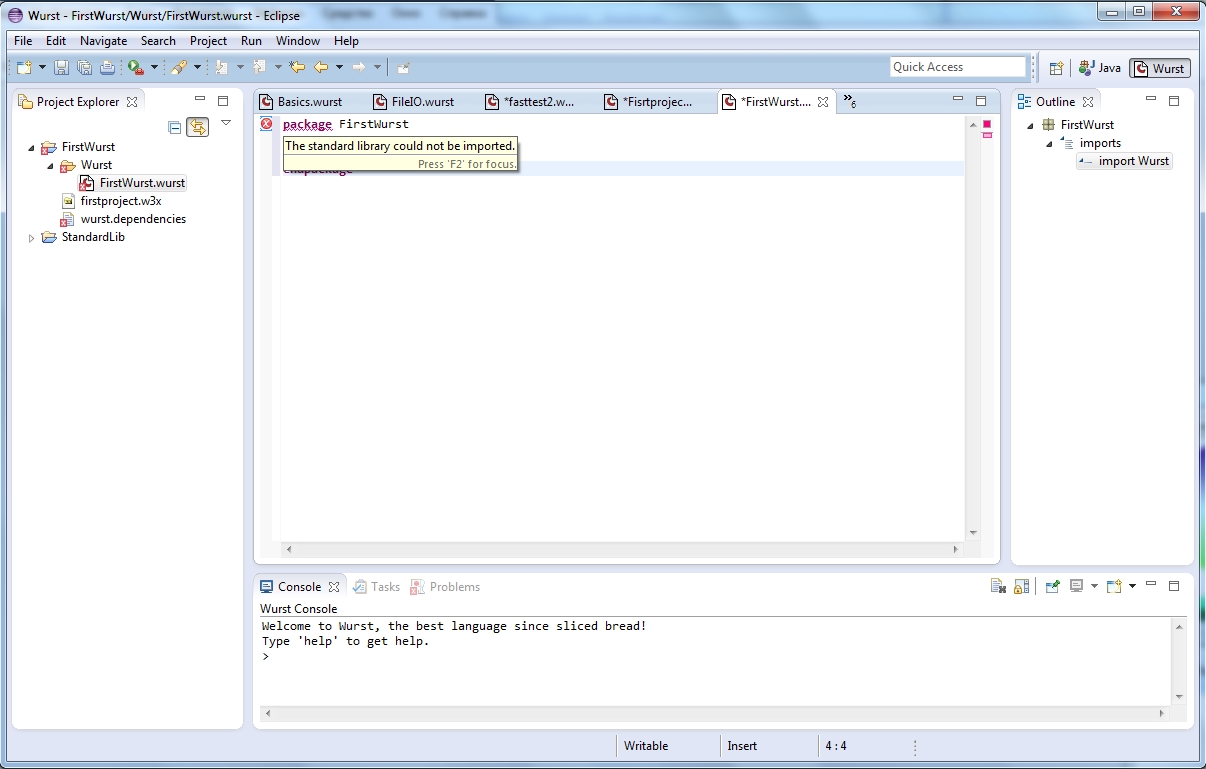Image resolution: width=1206 pixels, height=769 pixels.
Task: Open the New wizard dropdown arrow
Action: (x=42, y=67)
